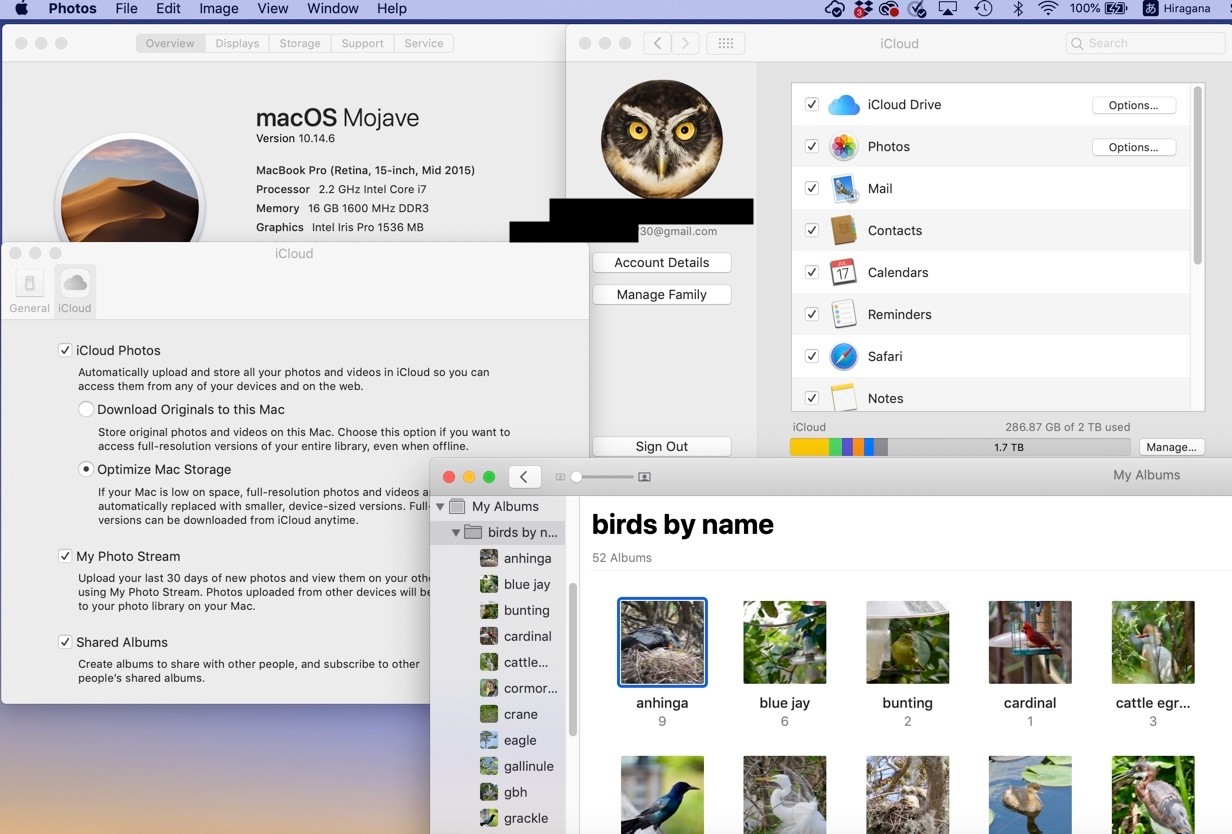Image resolution: width=1232 pixels, height=834 pixels.
Task: Click the Safari compass icon
Action: tap(844, 356)
